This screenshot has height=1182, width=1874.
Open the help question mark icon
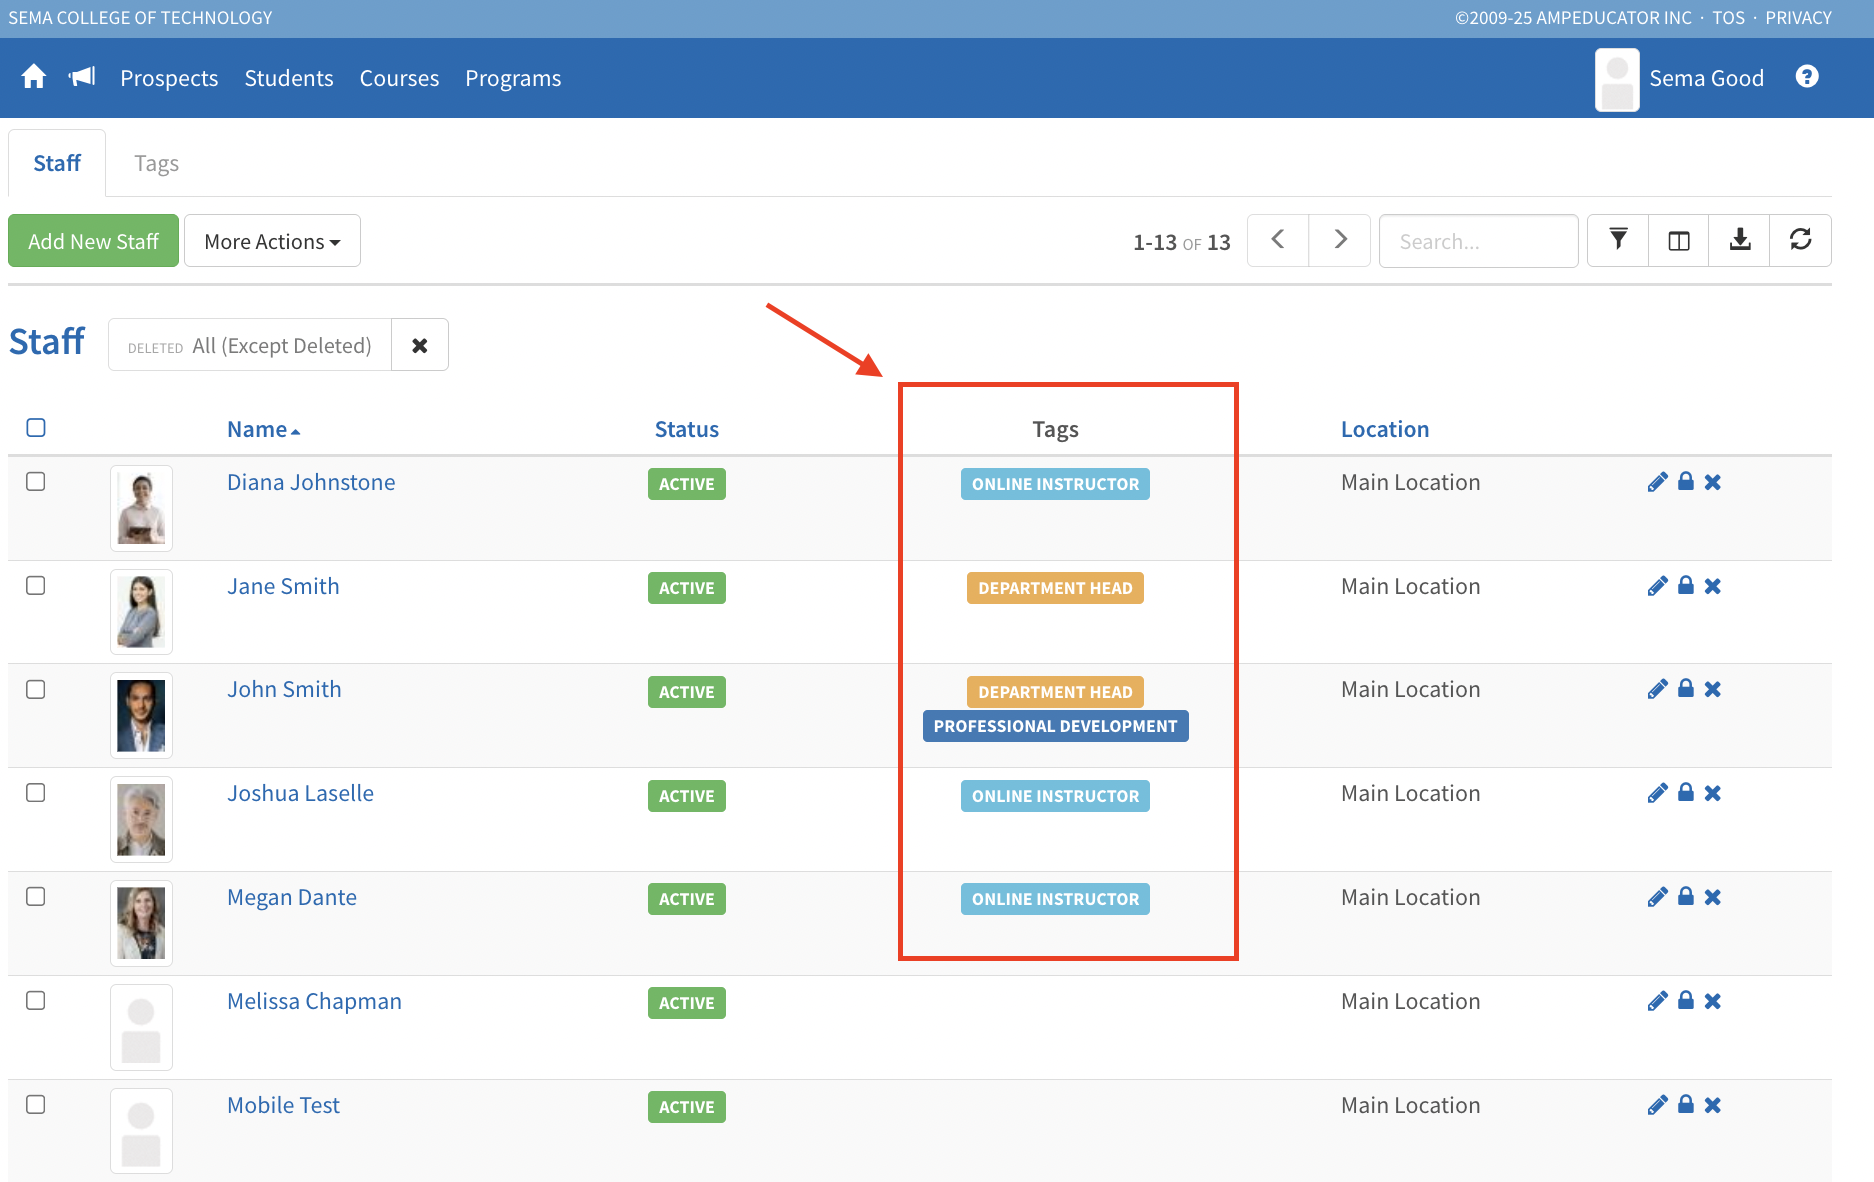coord(1806,77)
